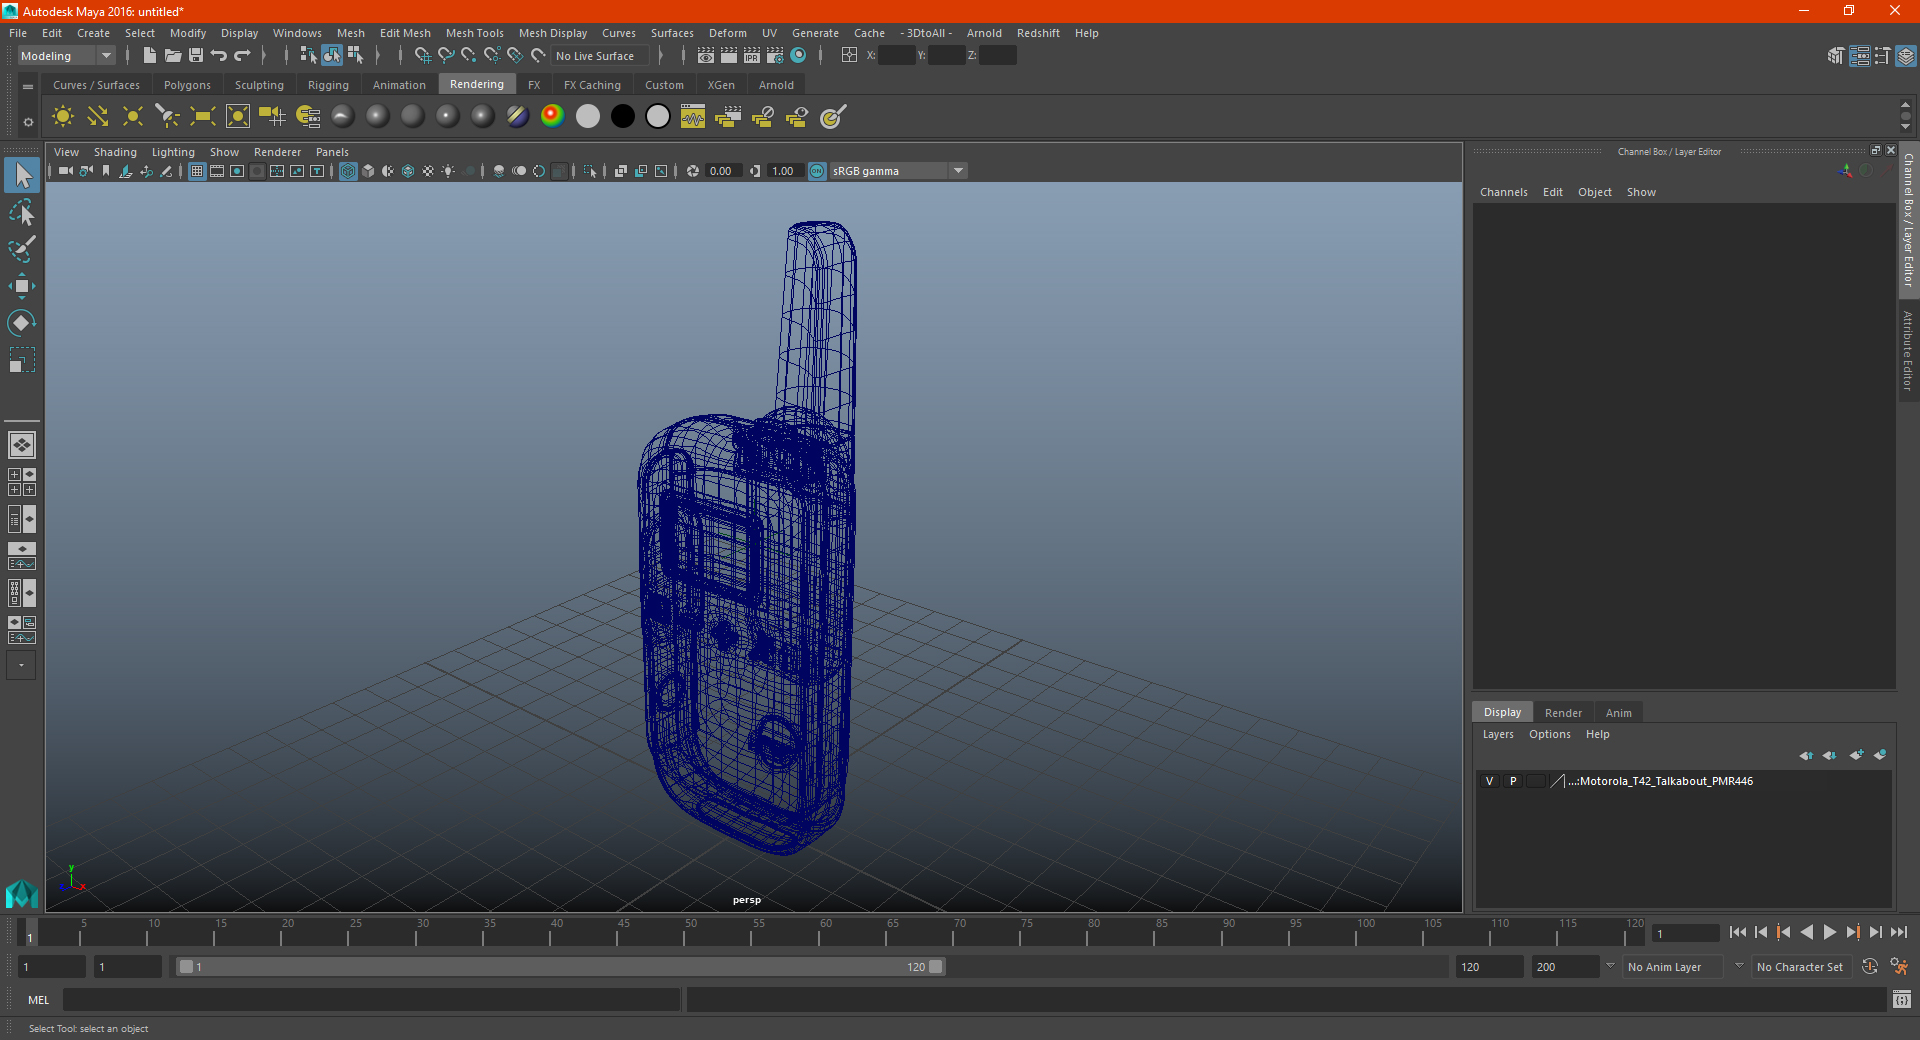
Task: Redo the last action
Action: [242, 56]
